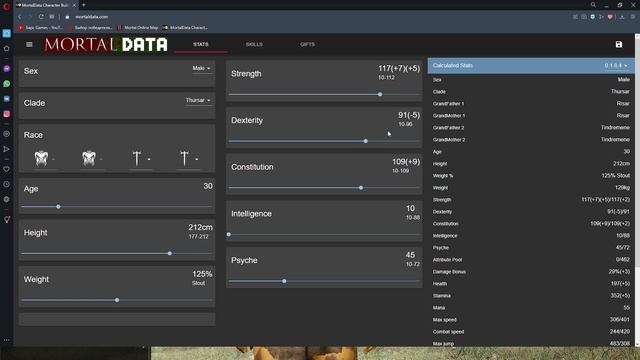Click the Constitution value 109(+9)

406,162
